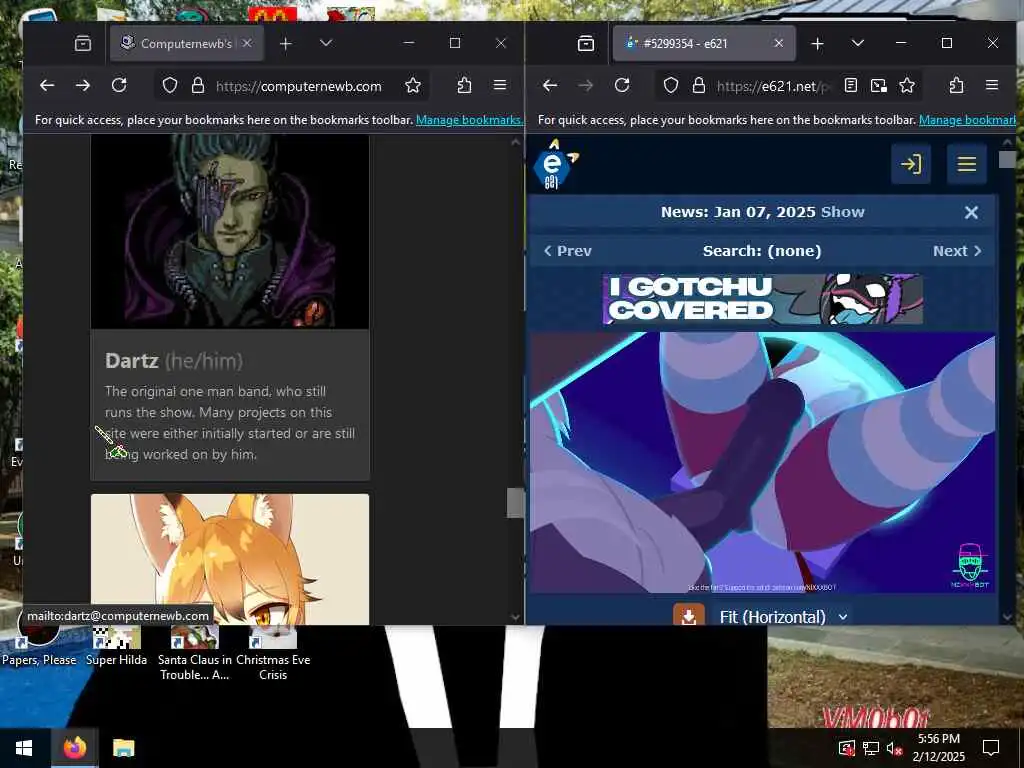Open the application menu in the e621 window
Screen dimensions: 1024x768
[x=992, y=85]
